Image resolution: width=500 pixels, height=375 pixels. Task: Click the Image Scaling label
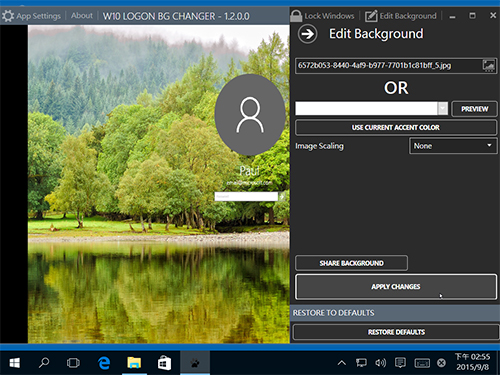point(319,146)
